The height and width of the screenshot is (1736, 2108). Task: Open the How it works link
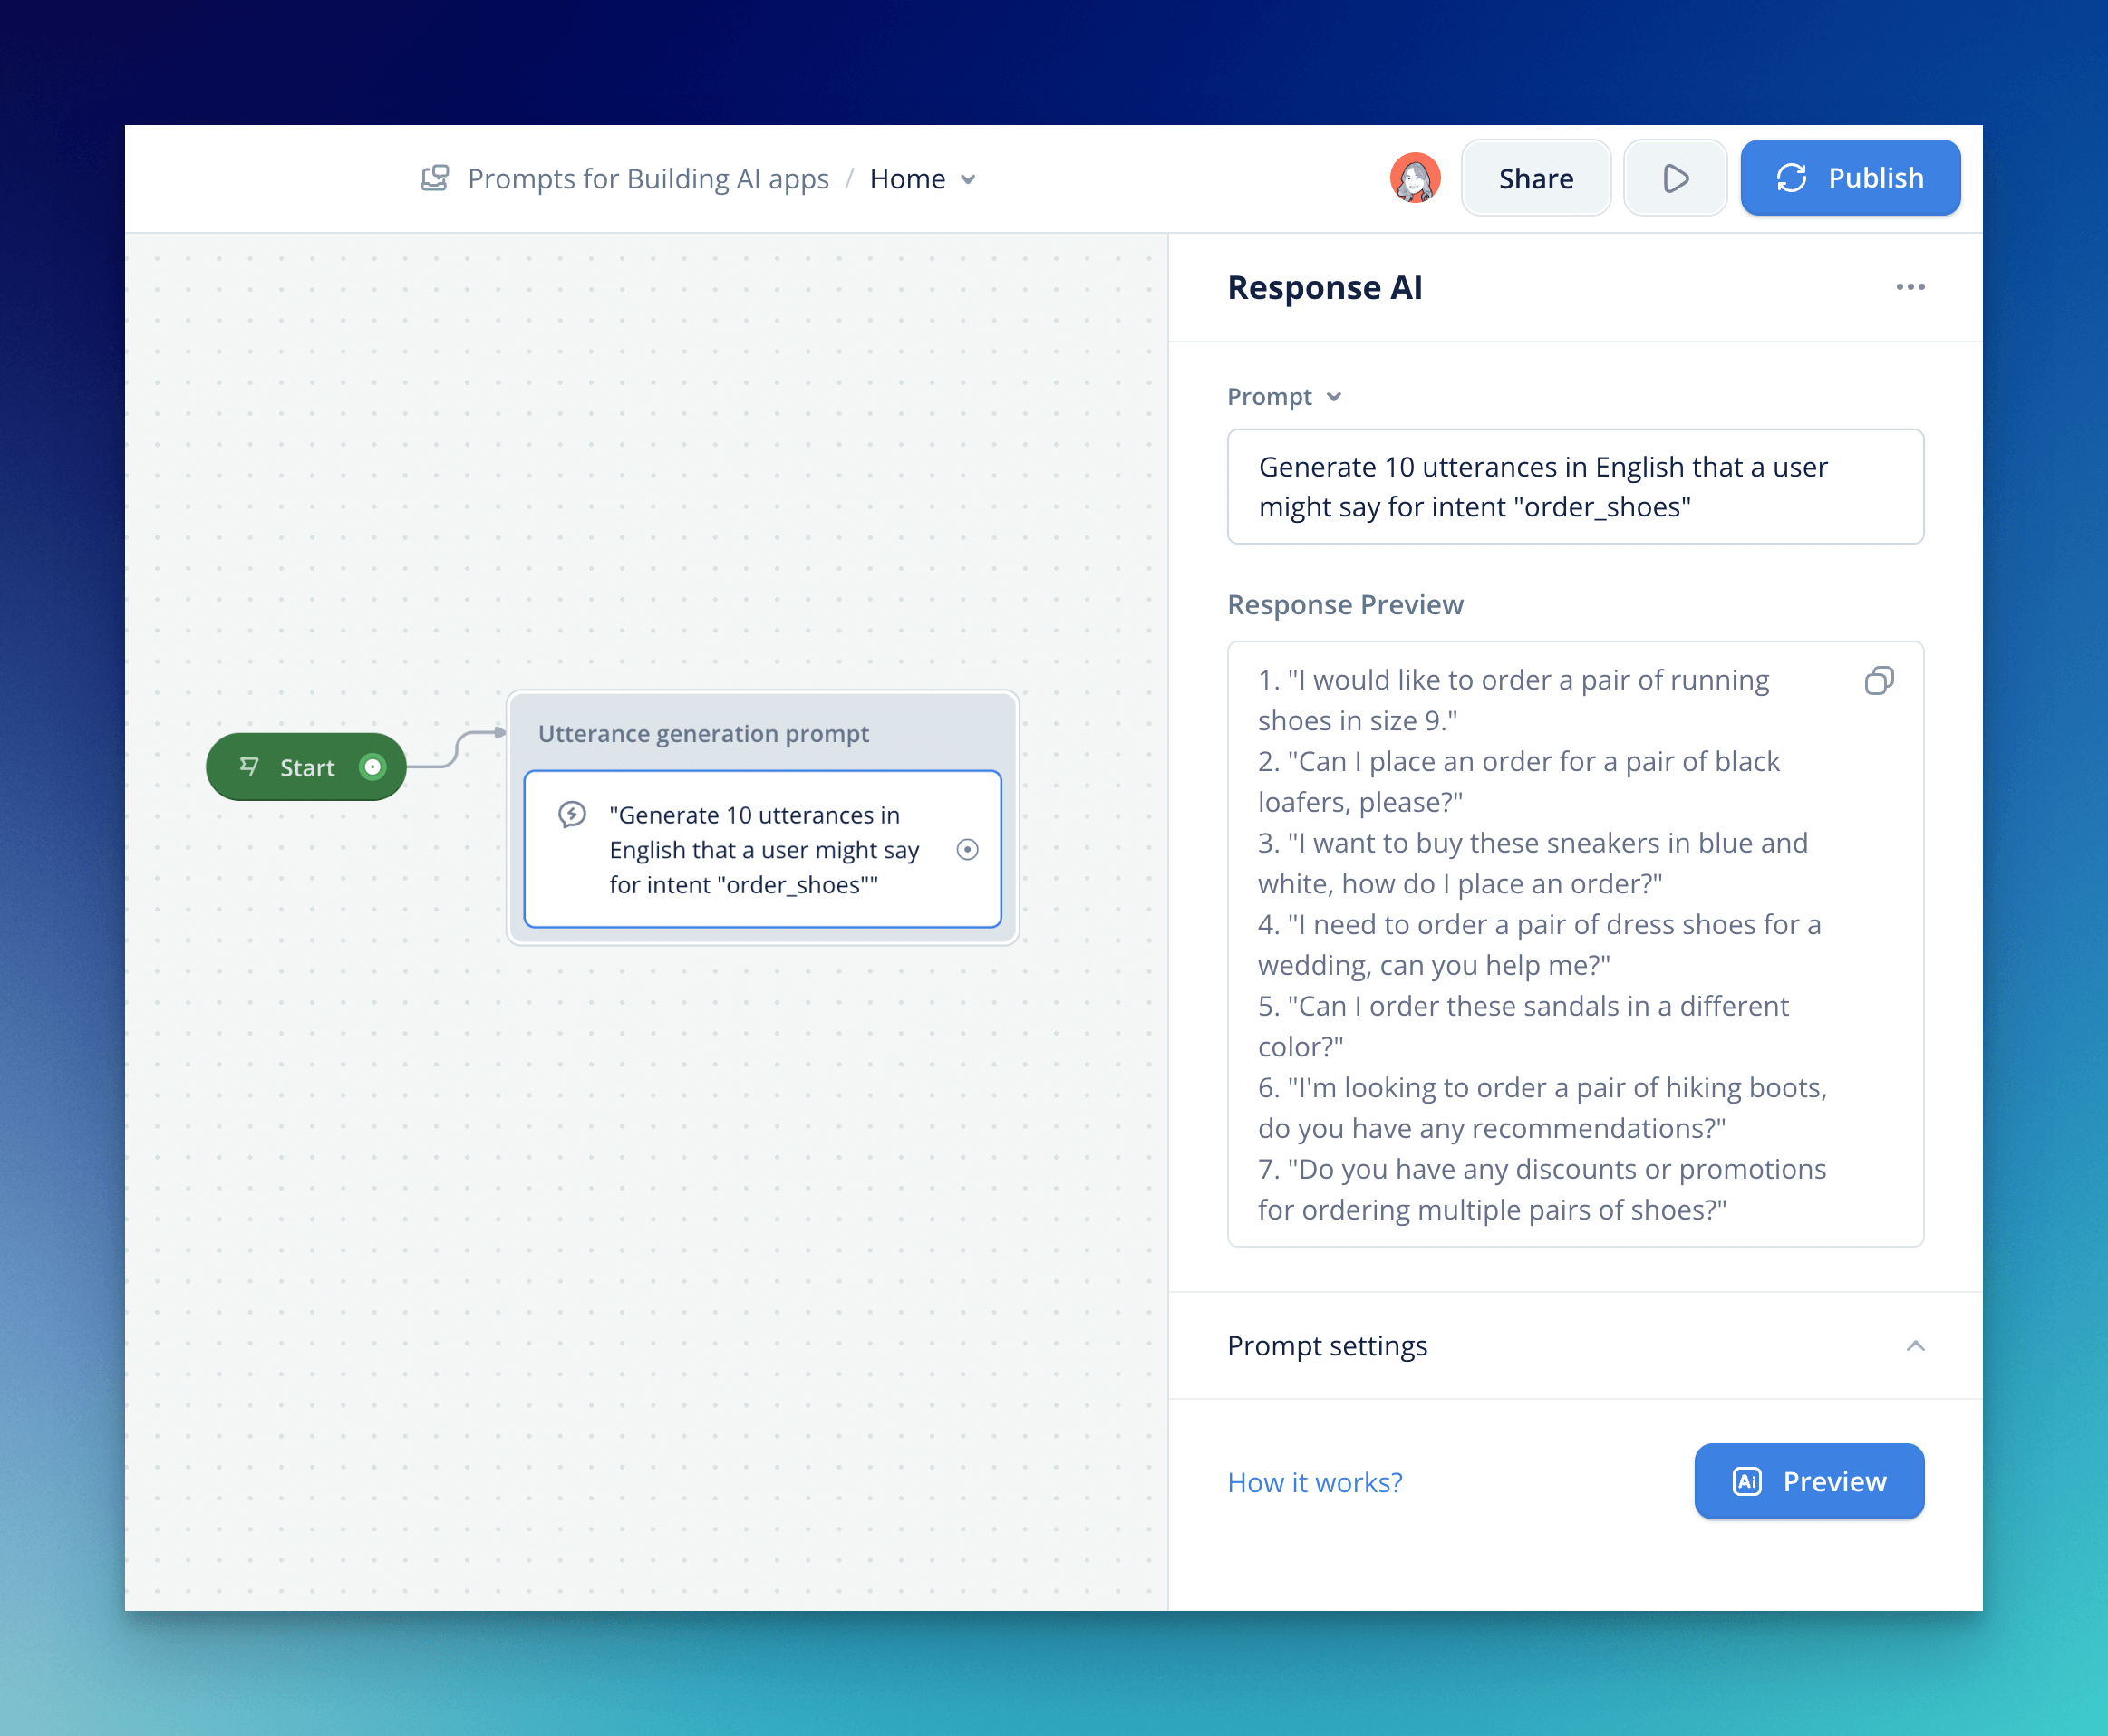coord(1314,1482)
